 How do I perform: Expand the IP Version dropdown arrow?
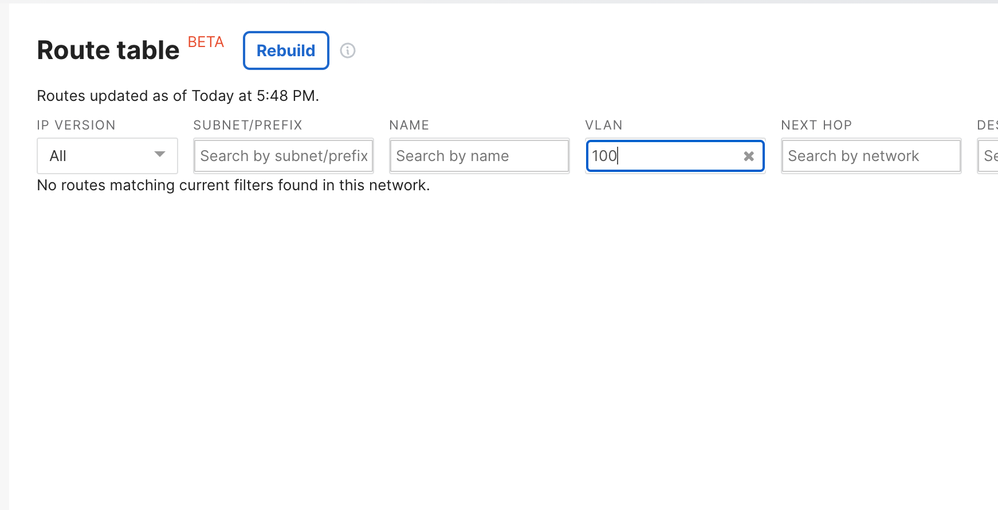tap(160, 155)
